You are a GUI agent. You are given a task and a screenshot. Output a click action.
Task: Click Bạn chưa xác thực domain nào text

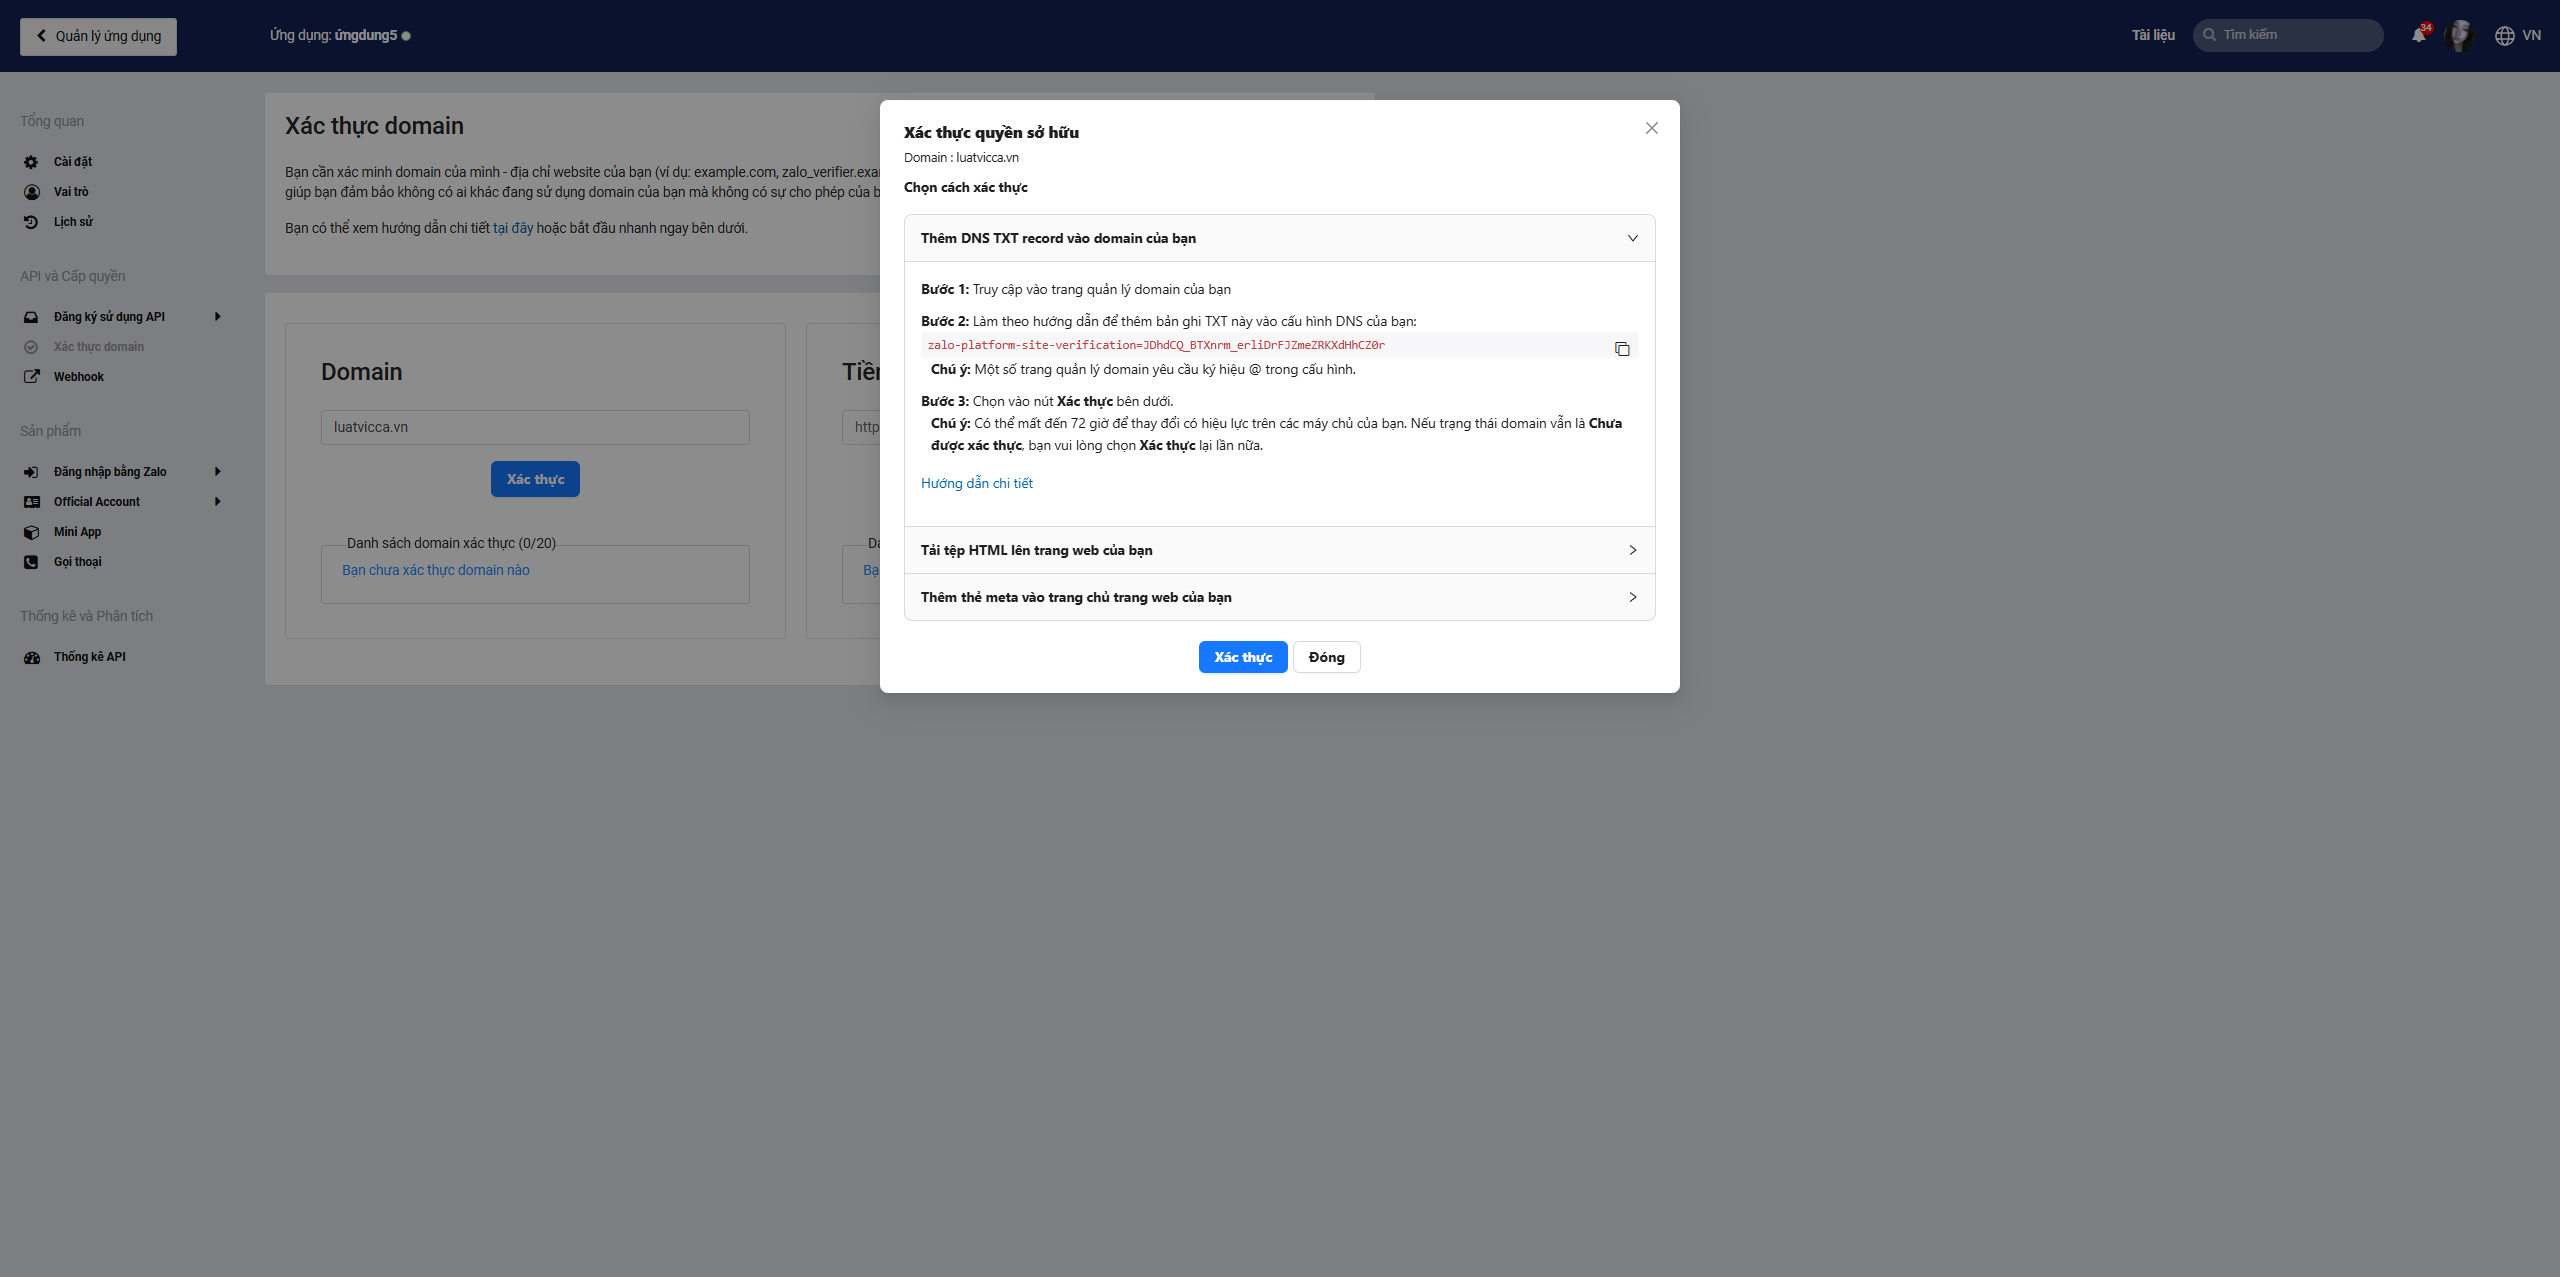436,570
